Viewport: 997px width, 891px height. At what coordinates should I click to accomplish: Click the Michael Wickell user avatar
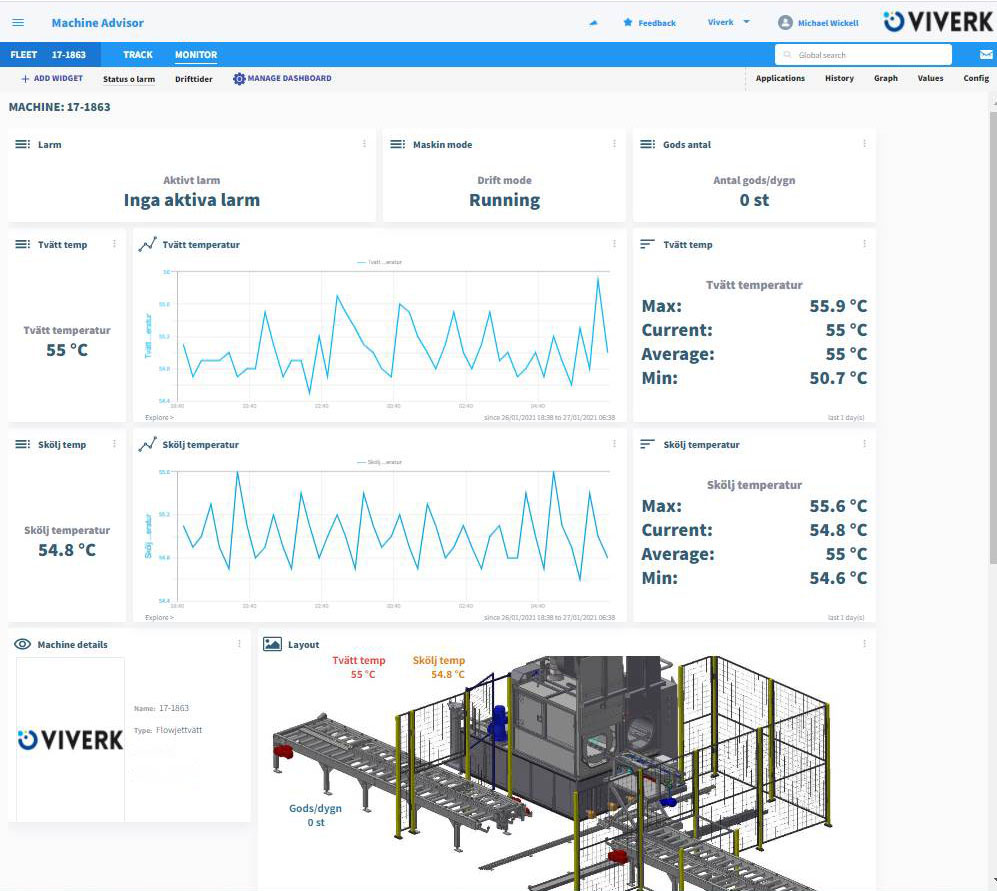pyautogui.click(x=785, y=22)
